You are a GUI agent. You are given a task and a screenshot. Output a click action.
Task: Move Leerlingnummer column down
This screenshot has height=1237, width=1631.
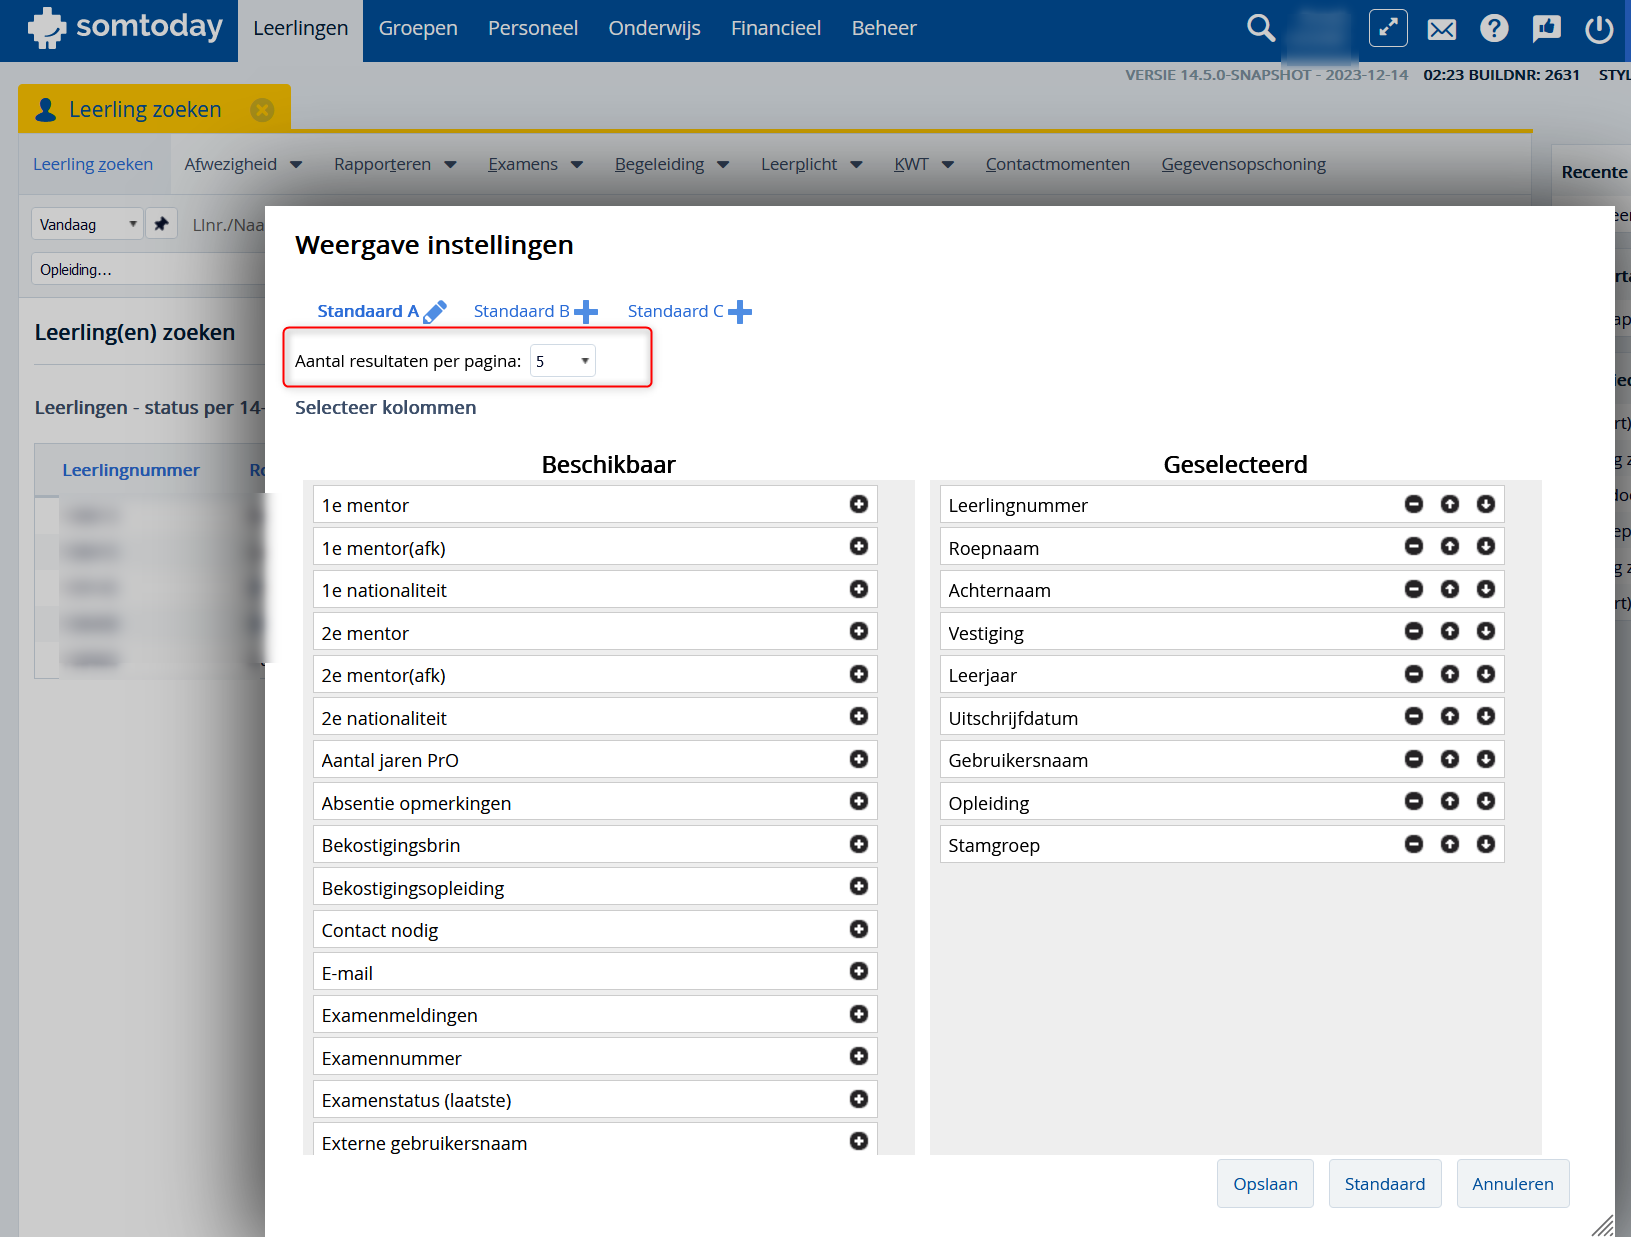click(1486, 504)
